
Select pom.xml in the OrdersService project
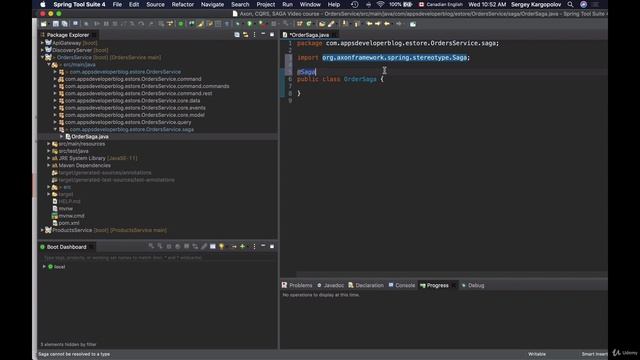[x=69, y=223]
